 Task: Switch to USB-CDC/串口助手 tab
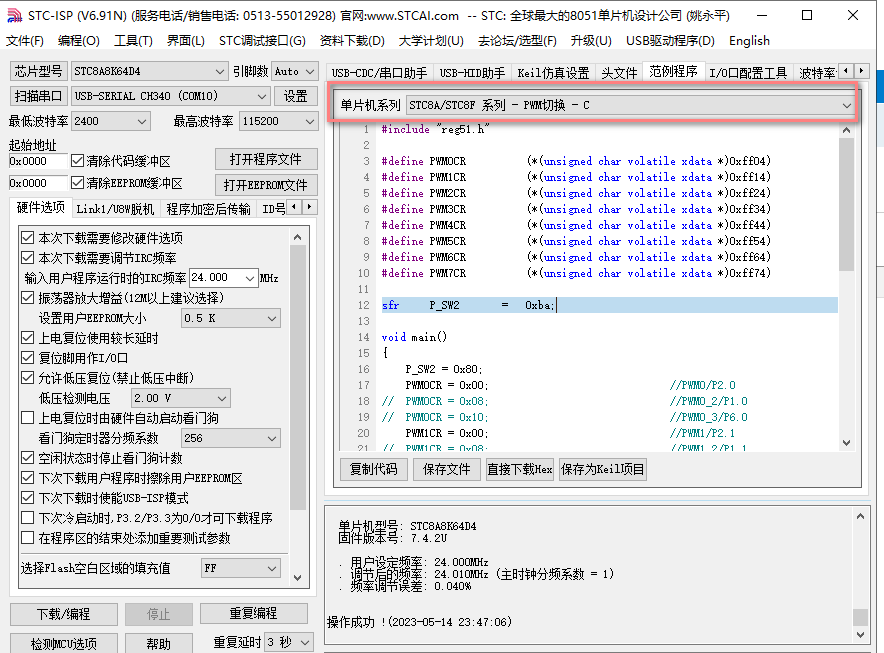coord(379,73)
